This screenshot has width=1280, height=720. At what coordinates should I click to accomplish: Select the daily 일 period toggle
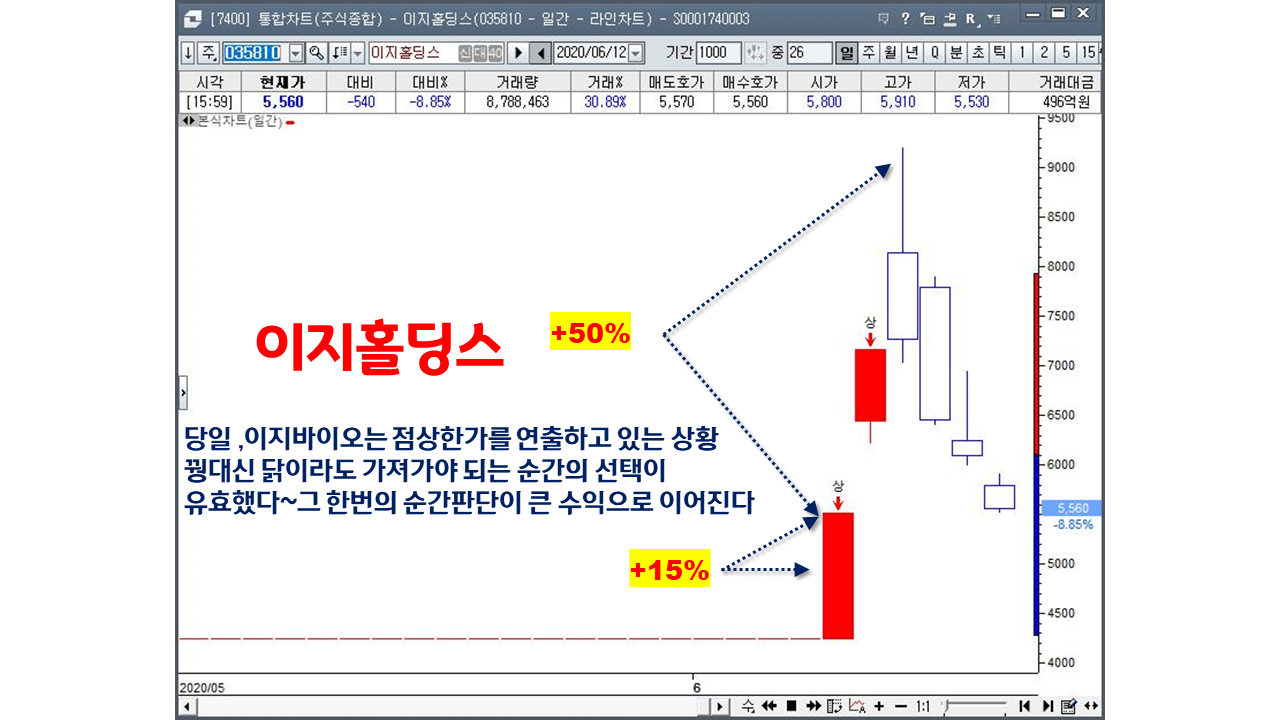click(x=847, y=53)
